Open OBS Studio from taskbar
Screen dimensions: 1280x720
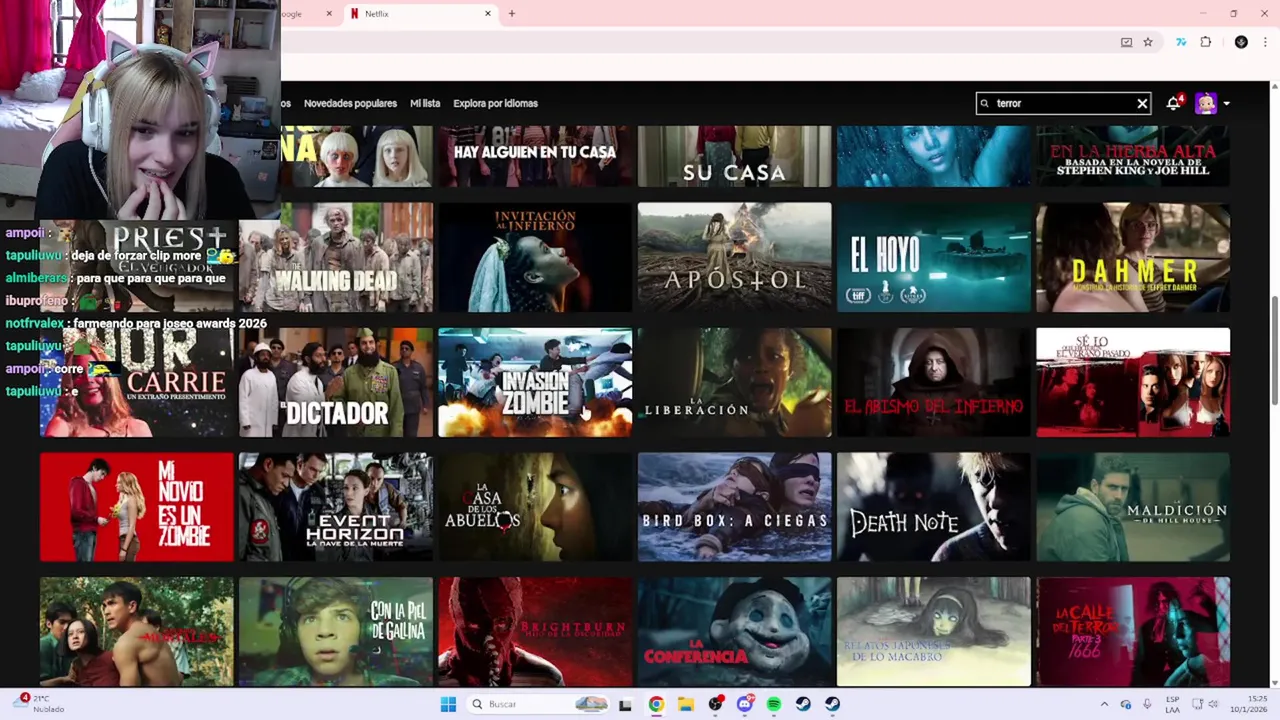(715, 704)
